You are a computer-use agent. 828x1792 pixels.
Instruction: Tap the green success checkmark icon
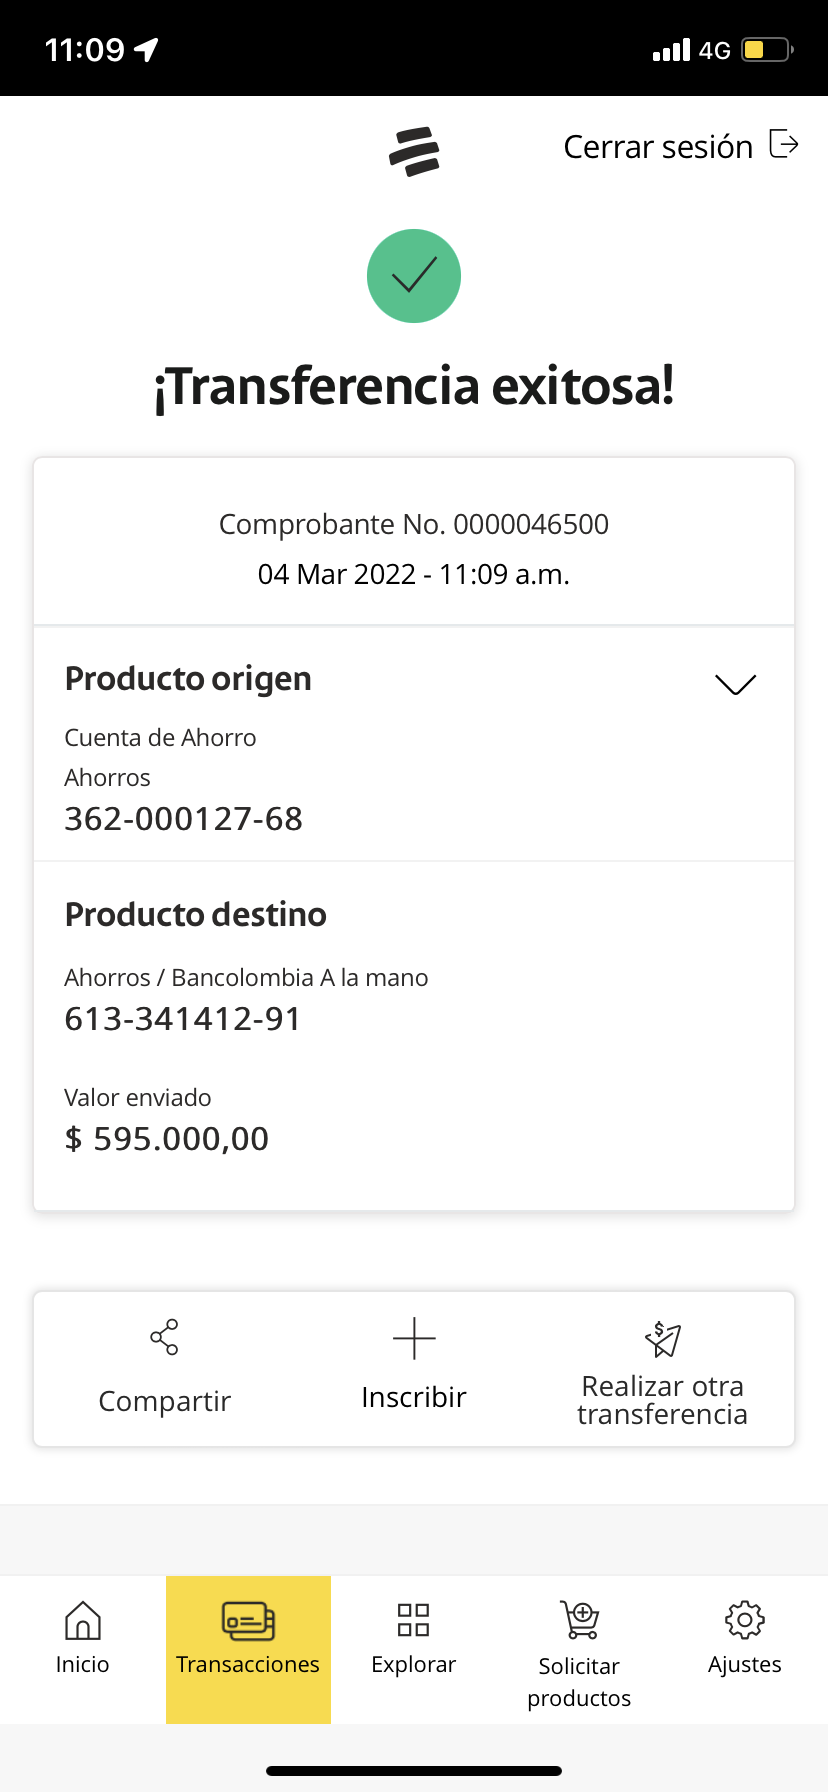tap(414, 276)
